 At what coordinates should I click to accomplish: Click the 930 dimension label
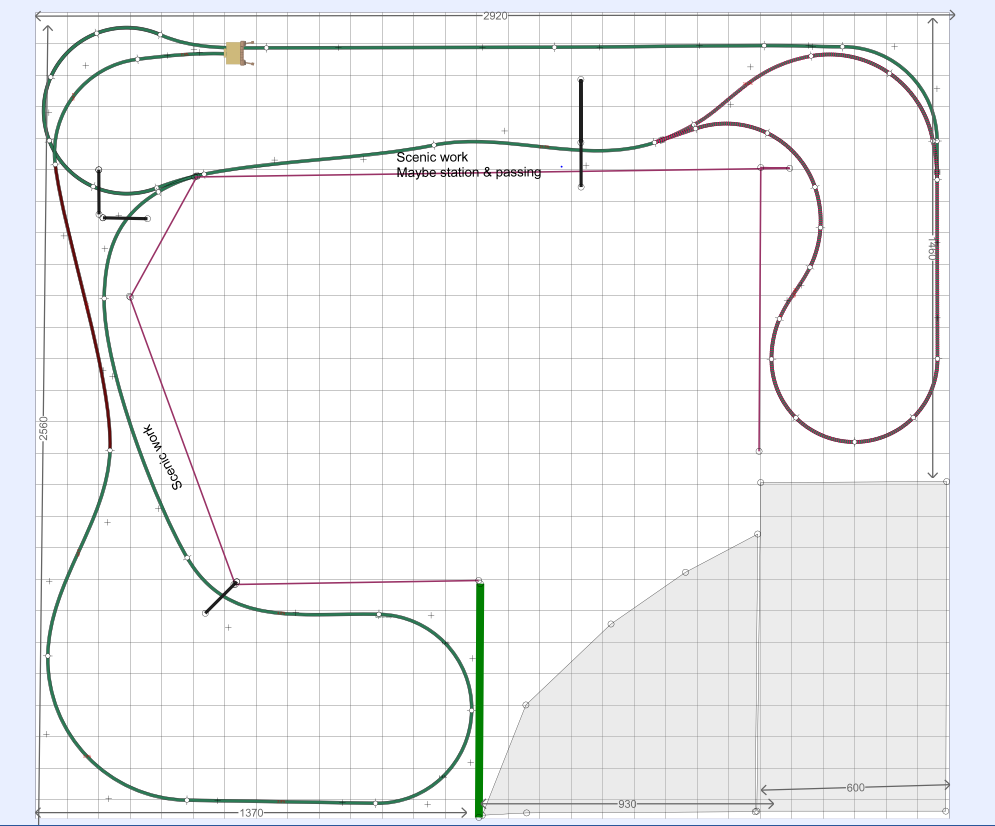(x=626, y=804)
